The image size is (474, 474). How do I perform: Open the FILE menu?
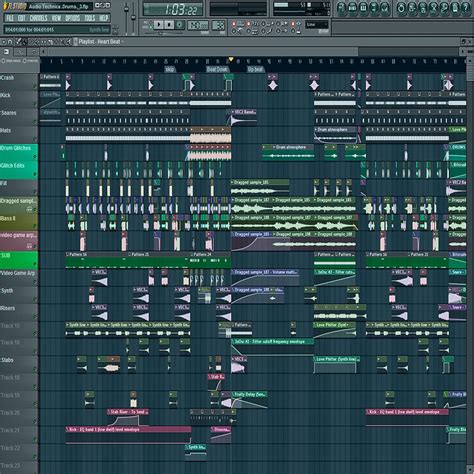click(10, 18)
